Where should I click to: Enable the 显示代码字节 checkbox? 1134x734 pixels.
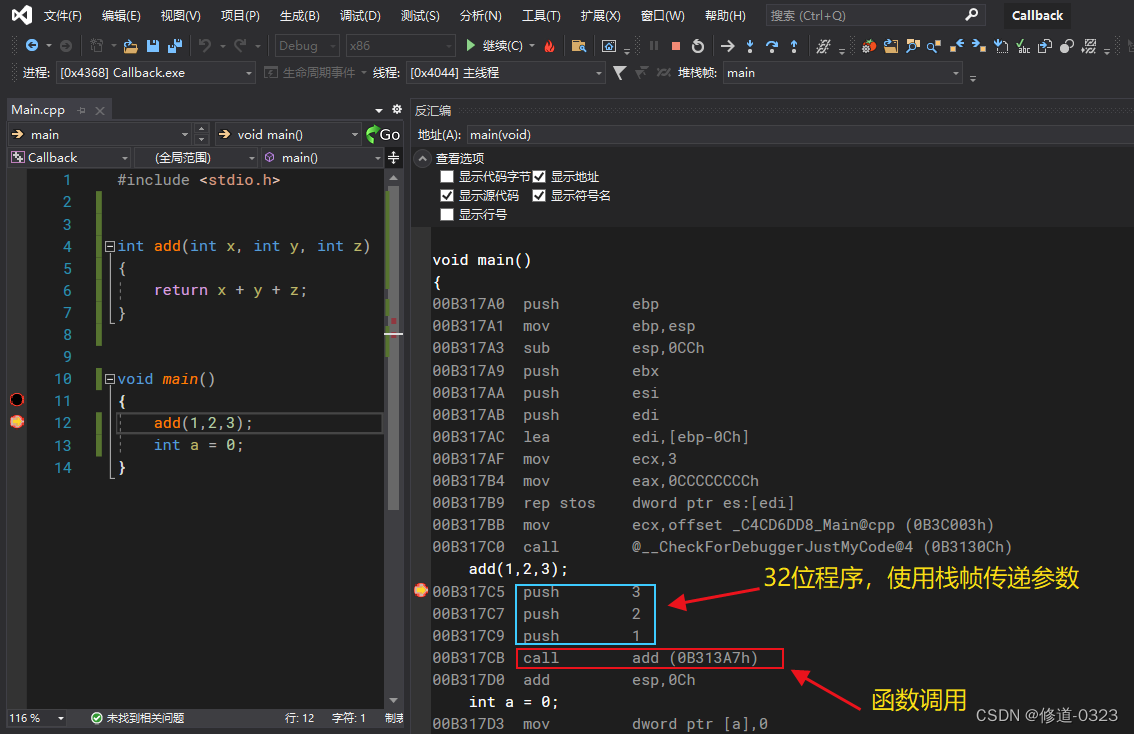tap(446, 176)
